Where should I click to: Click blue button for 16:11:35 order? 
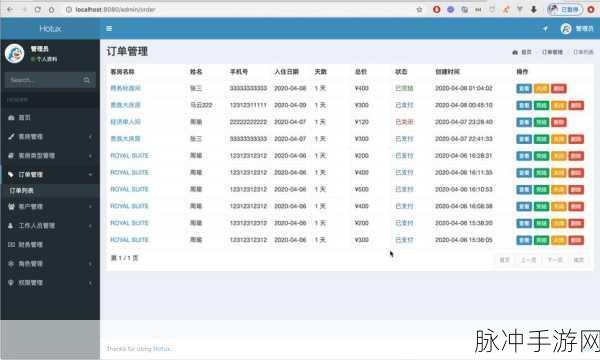[524, 173]
